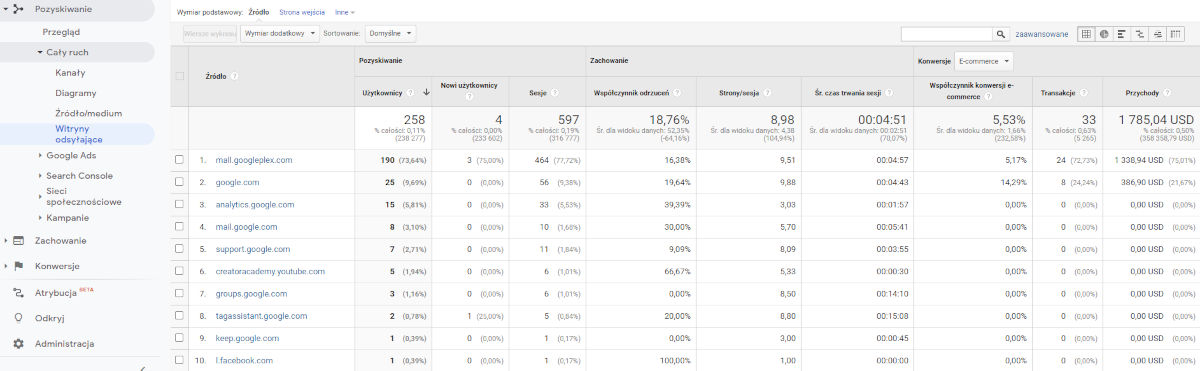The width and height of the screenshot is (1200, 371).
Task: Click help icon next to Współczynnik odrzuceń
Action: click(x=676, y=92)
